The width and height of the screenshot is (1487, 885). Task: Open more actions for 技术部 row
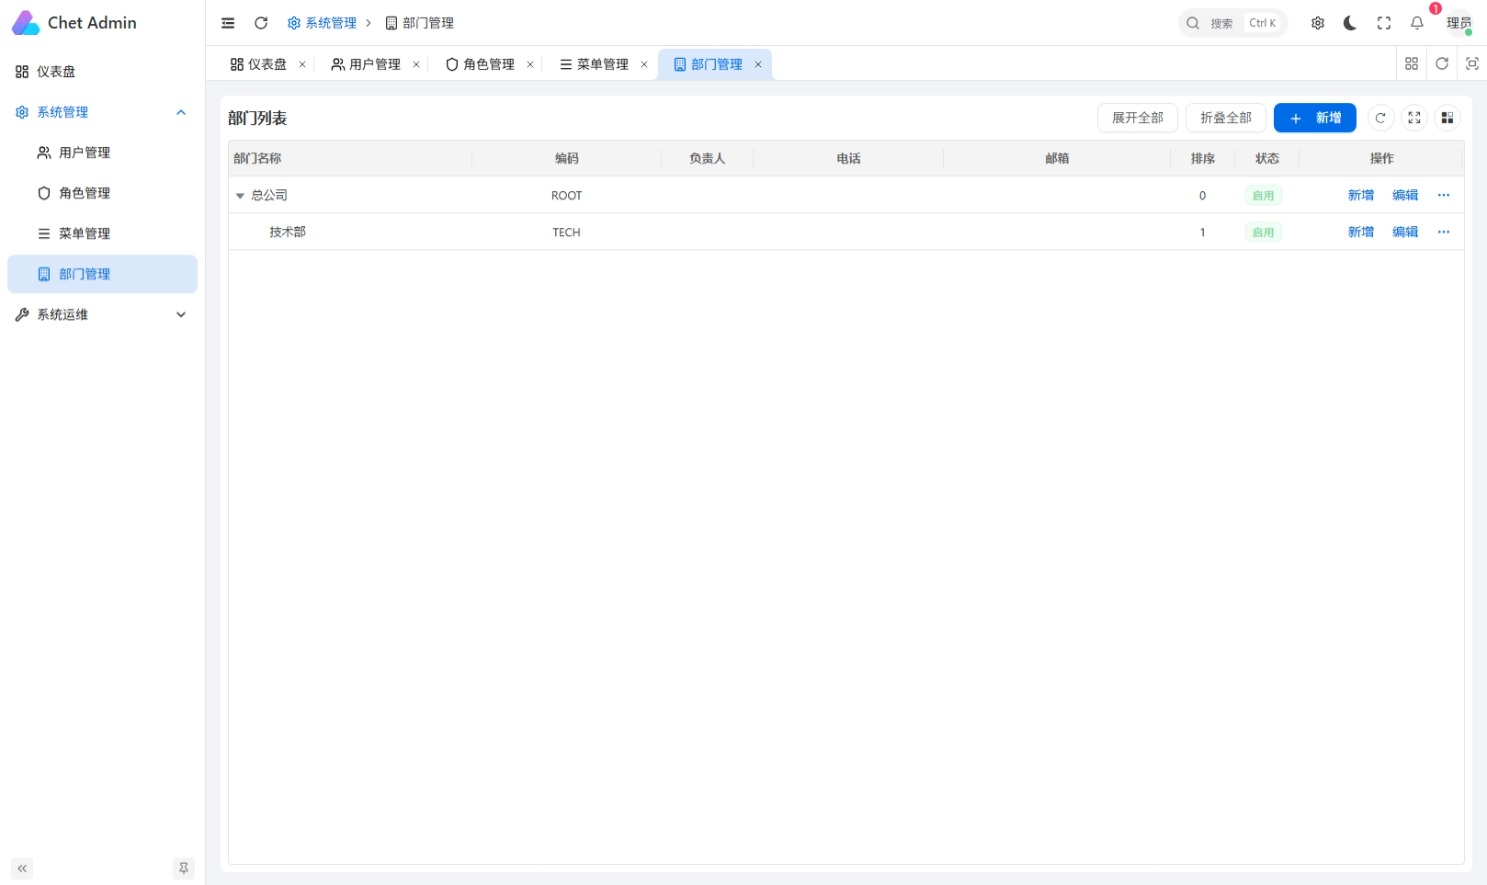[1444, 232]
